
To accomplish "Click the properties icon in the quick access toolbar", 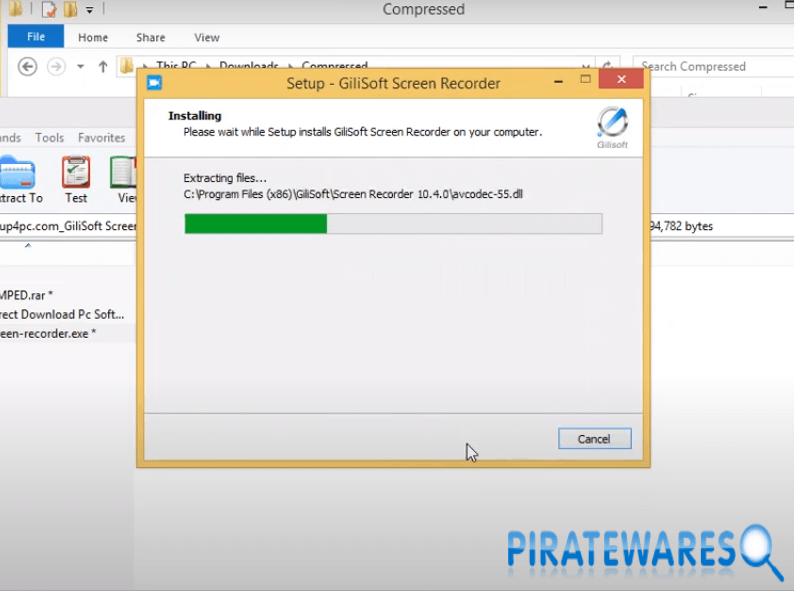I will 48,10.
